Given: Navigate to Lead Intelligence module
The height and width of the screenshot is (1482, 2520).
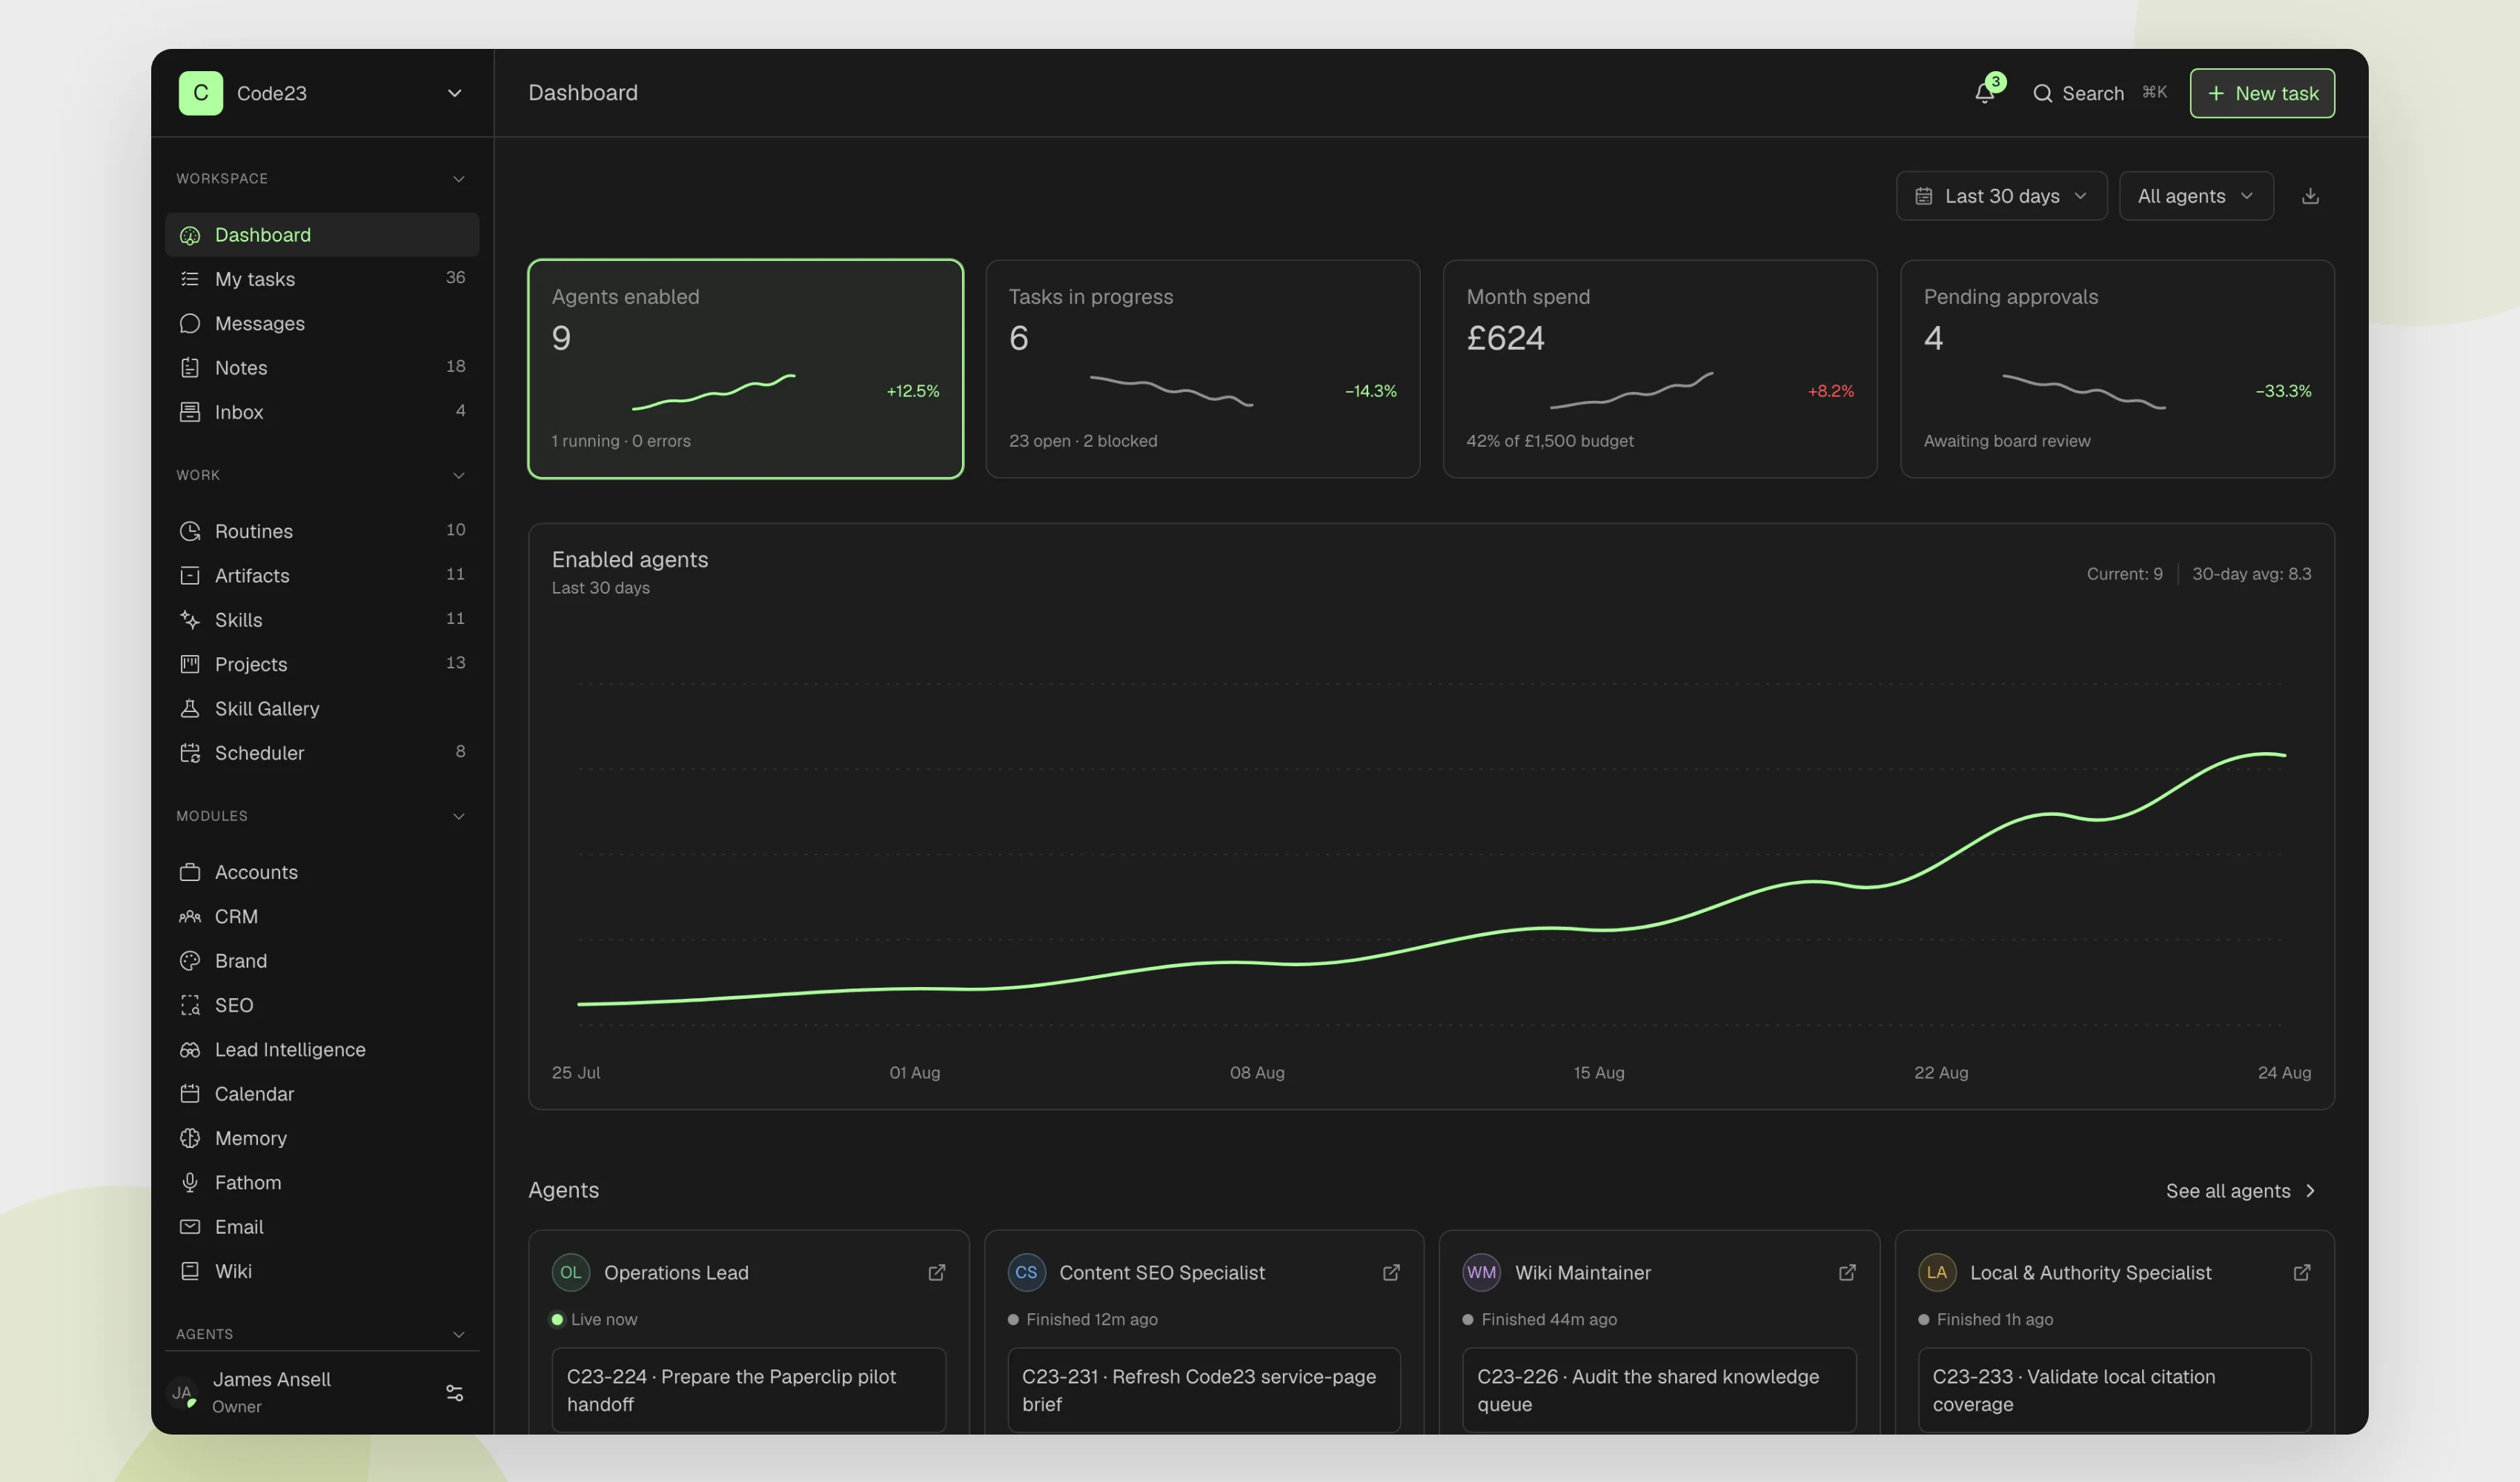Looking at the screenshot, I should [x=322, y=1050].
